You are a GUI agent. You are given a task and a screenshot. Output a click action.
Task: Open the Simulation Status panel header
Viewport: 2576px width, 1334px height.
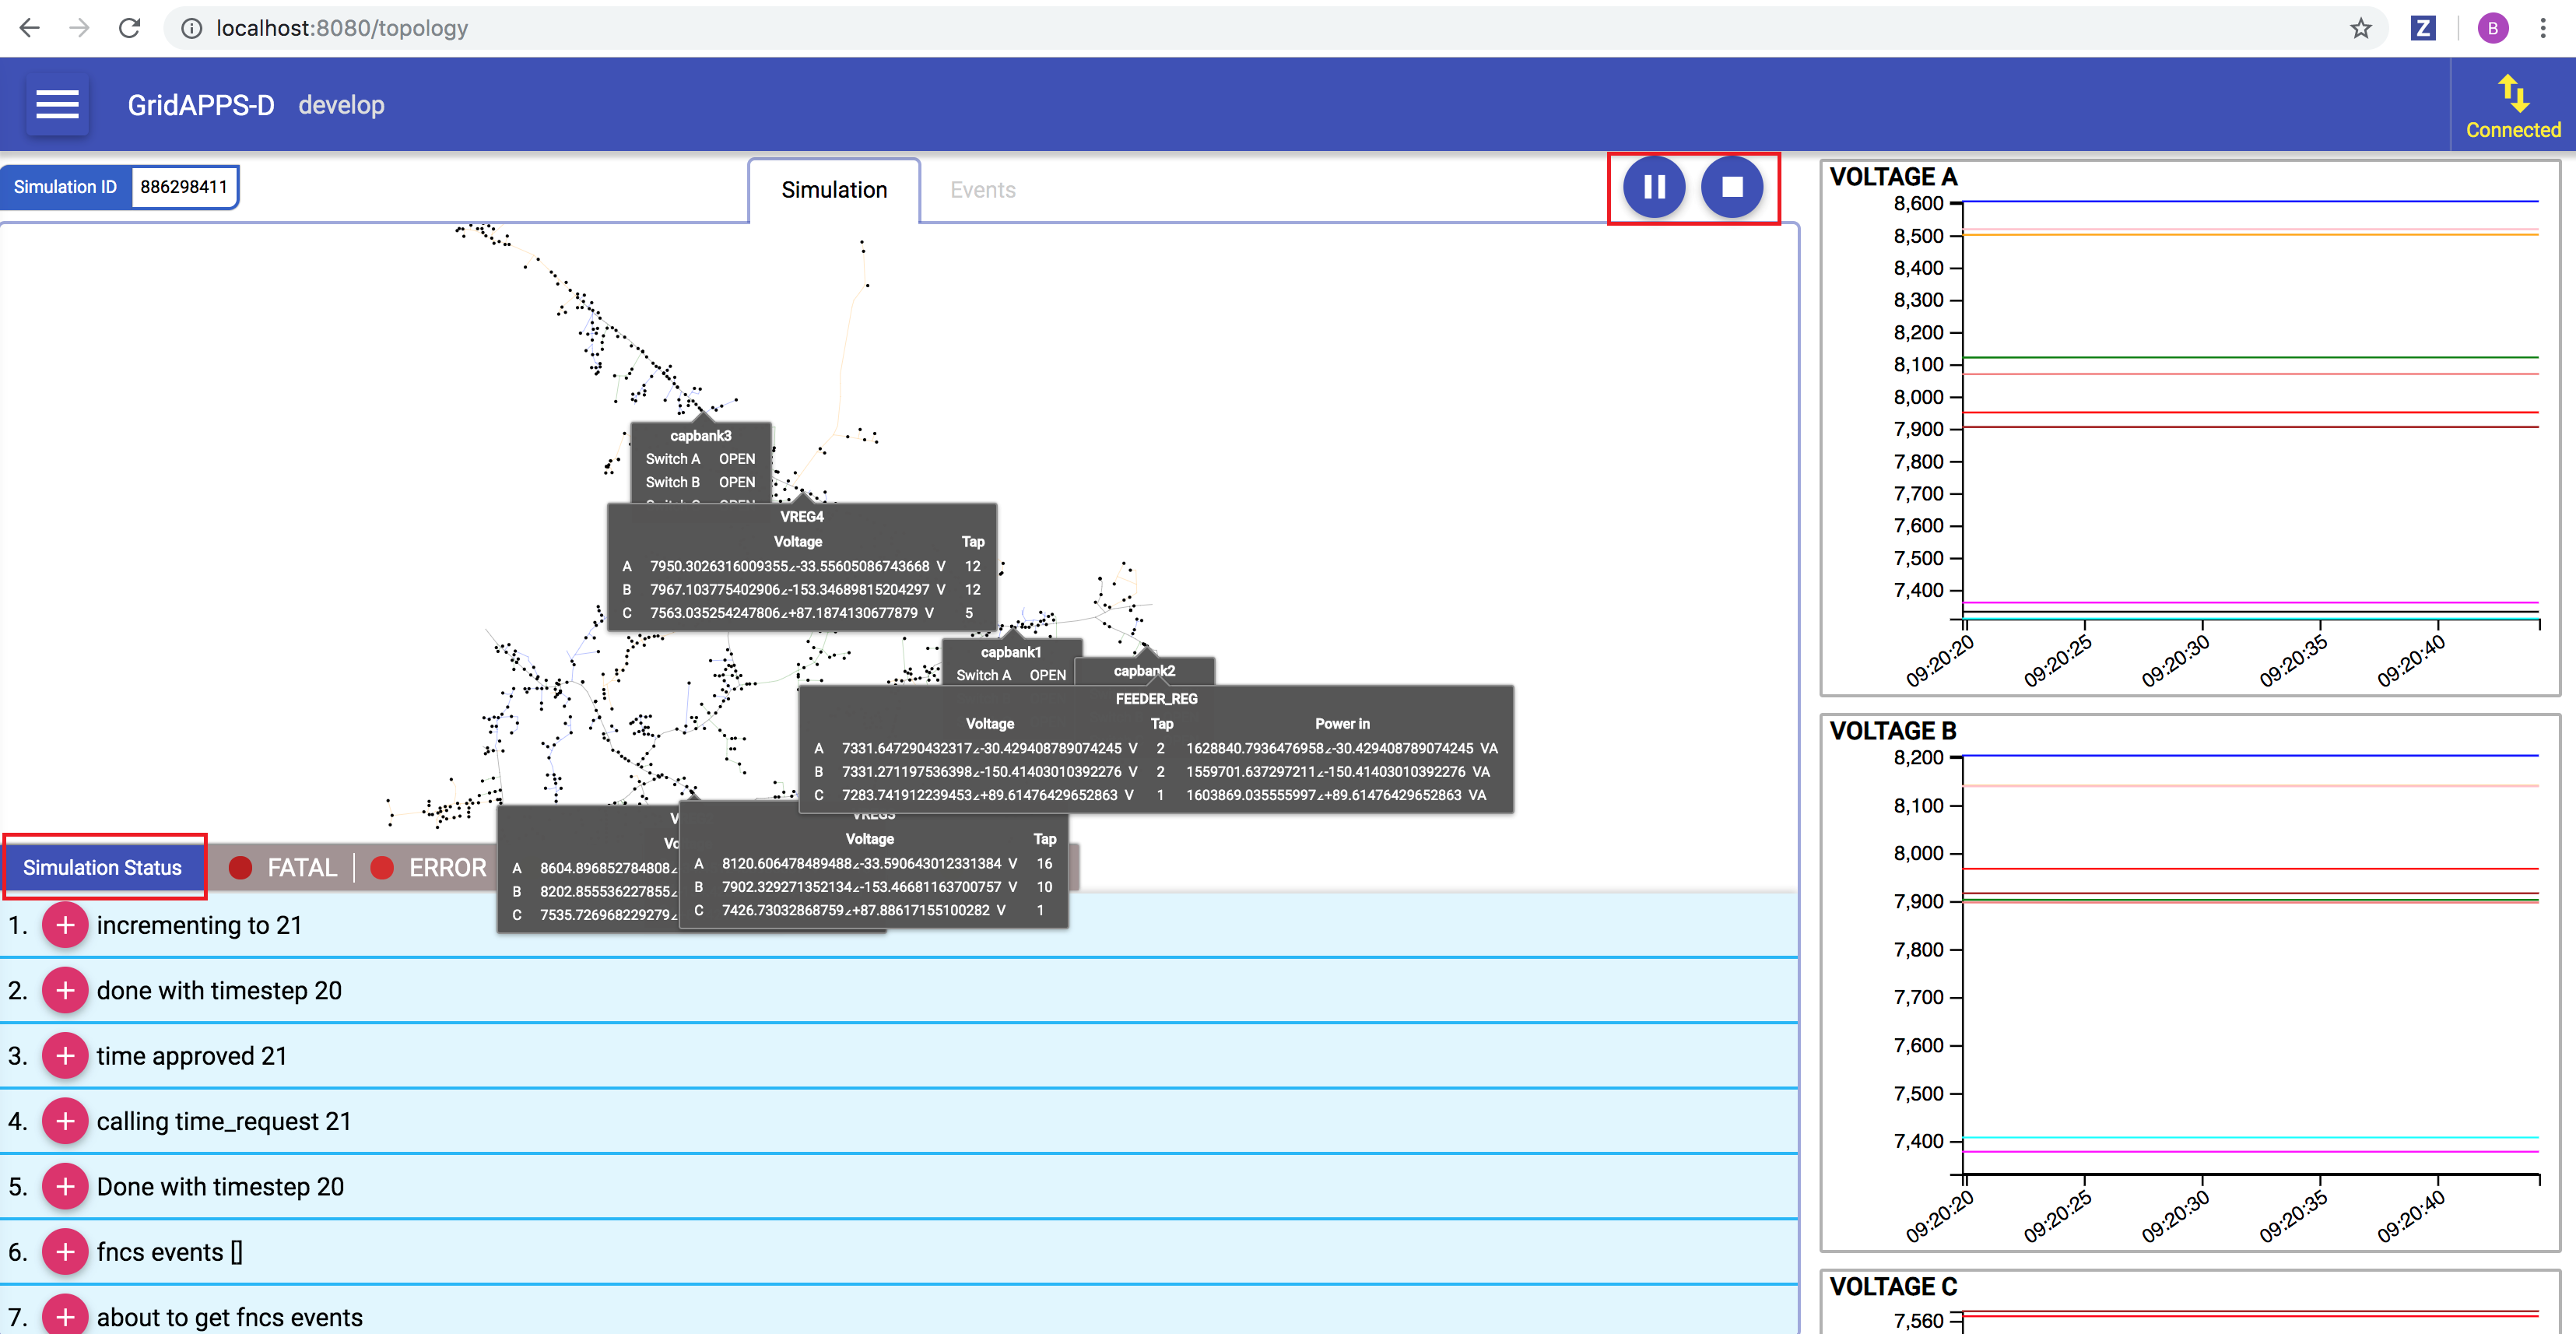[x=103, y=867]
